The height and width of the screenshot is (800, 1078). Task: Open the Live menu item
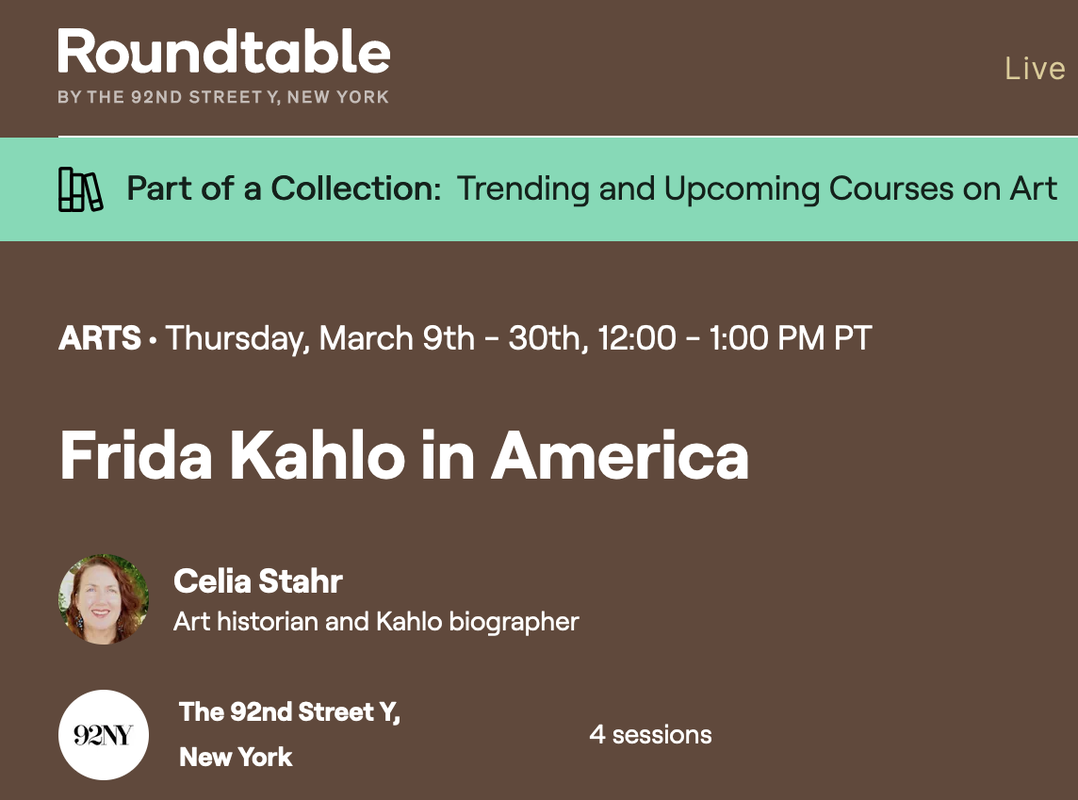click(1035, 68)
